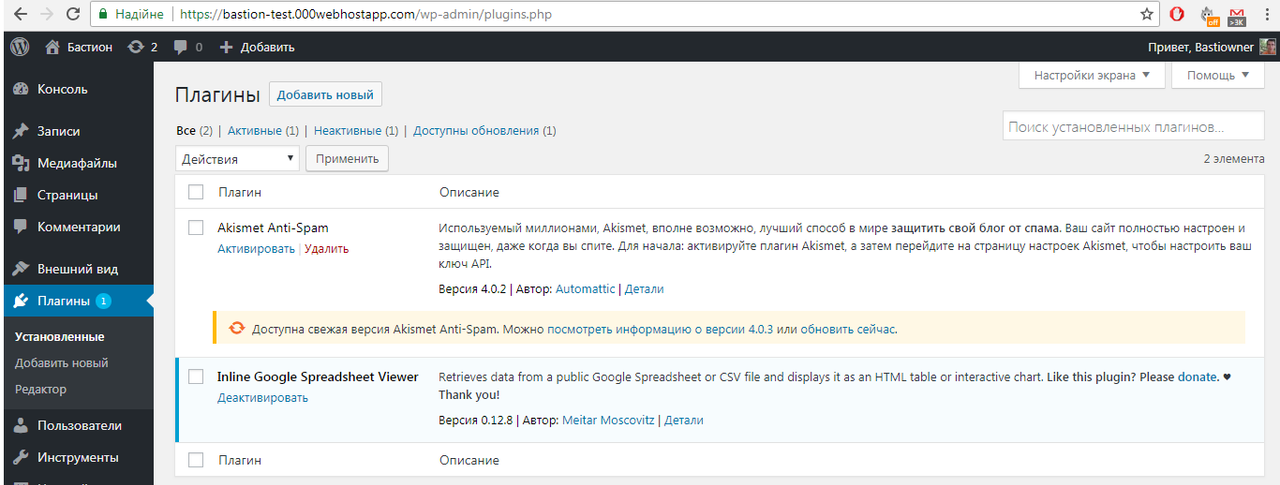This screenshot has height=485, width=1280.
Task: Click Деактивировать under Inline Google Spreadsheet Viewer
Action: click(262, 398)
